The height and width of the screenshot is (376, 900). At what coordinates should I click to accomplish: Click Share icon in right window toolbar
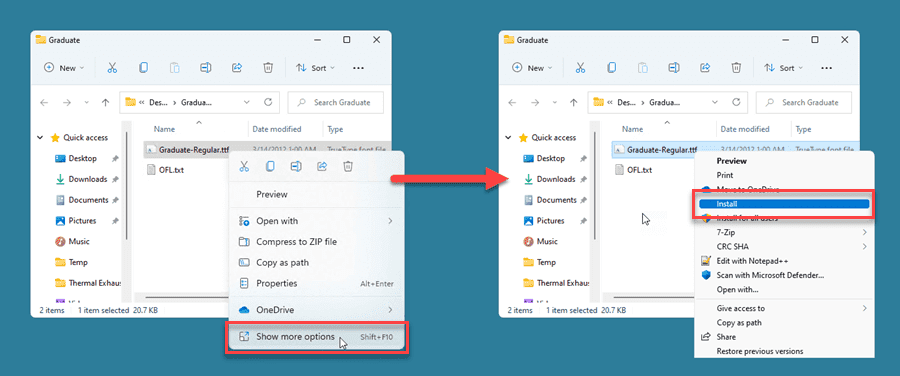tap(705, 68)
